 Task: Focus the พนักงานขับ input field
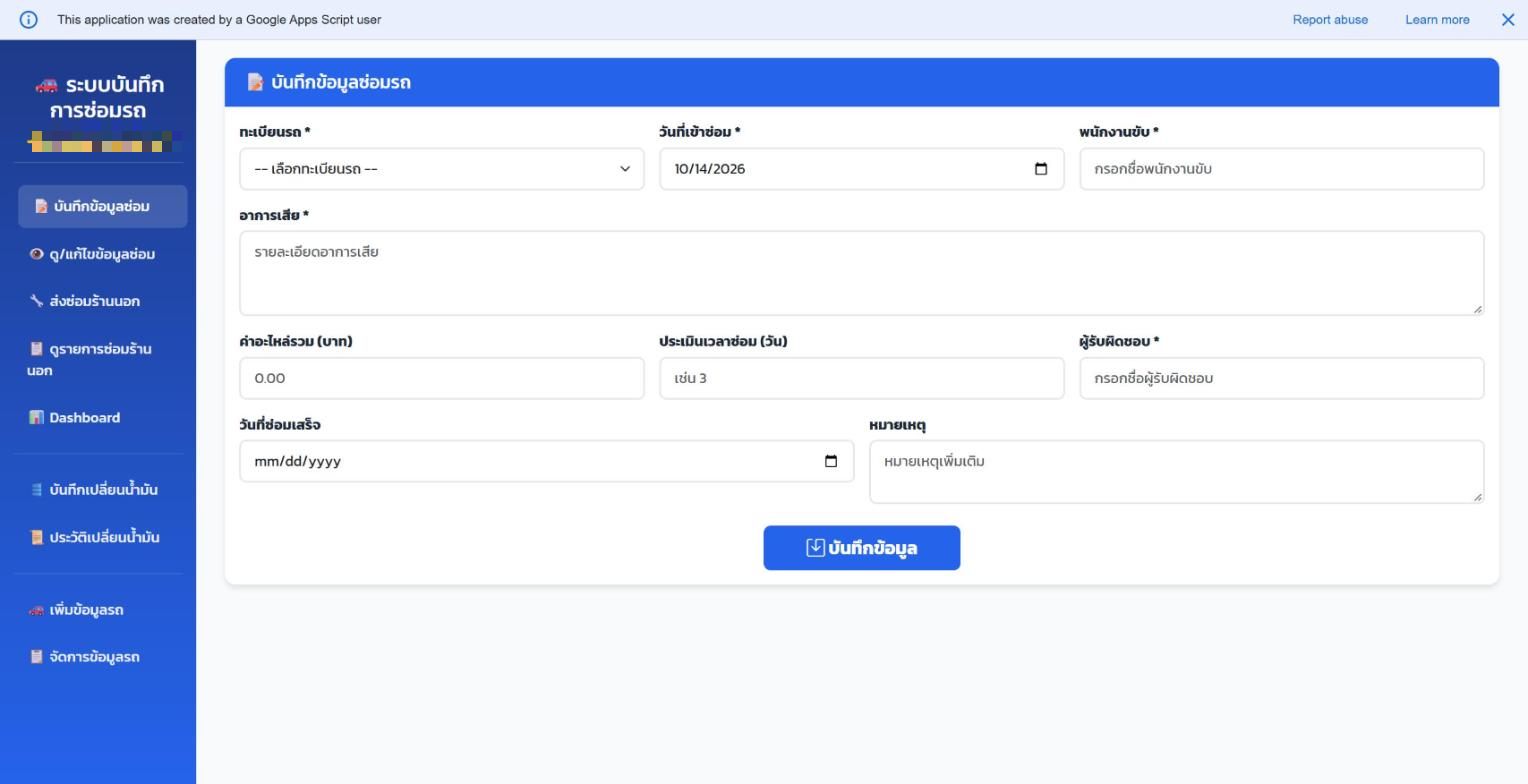click(x=1281, y=169)
